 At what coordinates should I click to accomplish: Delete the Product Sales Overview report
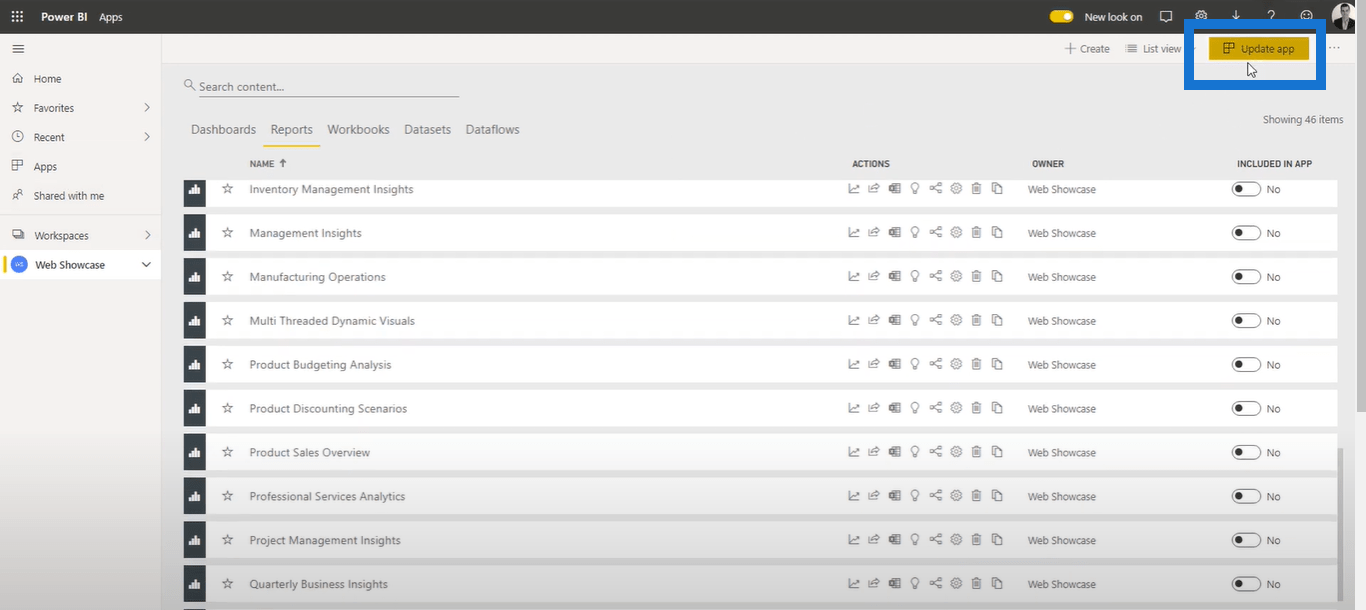click(977, 453)
